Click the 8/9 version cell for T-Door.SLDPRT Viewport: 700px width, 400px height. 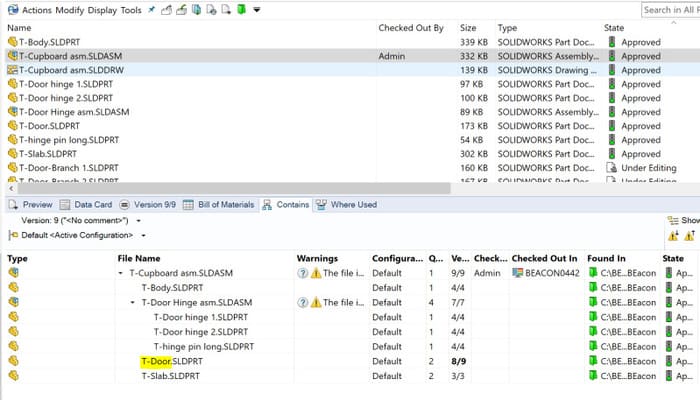tap(458, 361)
